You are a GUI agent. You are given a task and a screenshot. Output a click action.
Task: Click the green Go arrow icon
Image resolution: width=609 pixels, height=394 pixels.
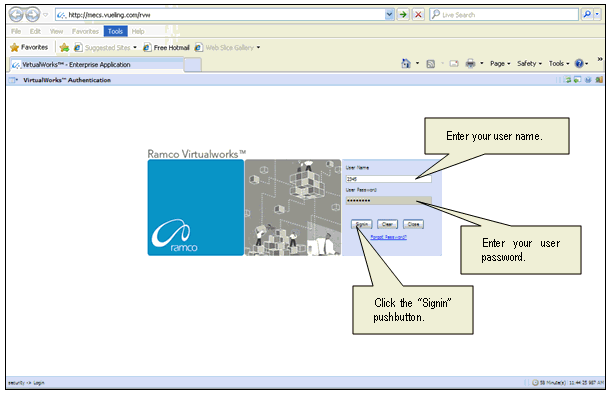tap(404, 15)
